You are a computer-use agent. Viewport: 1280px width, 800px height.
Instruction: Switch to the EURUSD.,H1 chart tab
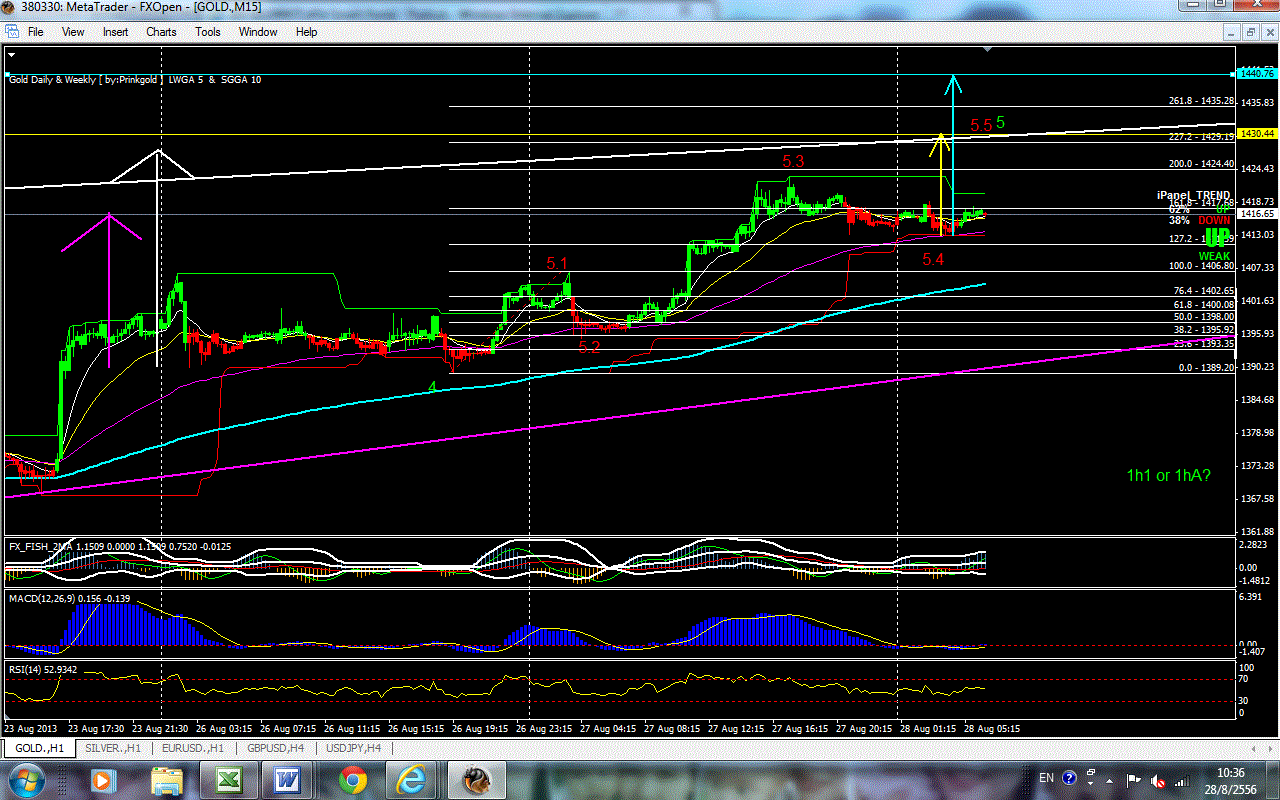pos(192,748)
